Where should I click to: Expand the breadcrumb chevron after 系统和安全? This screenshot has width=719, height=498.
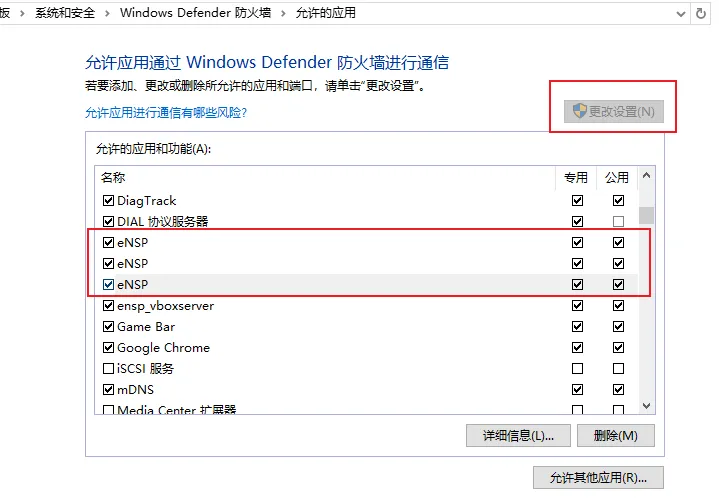[107, 13]
